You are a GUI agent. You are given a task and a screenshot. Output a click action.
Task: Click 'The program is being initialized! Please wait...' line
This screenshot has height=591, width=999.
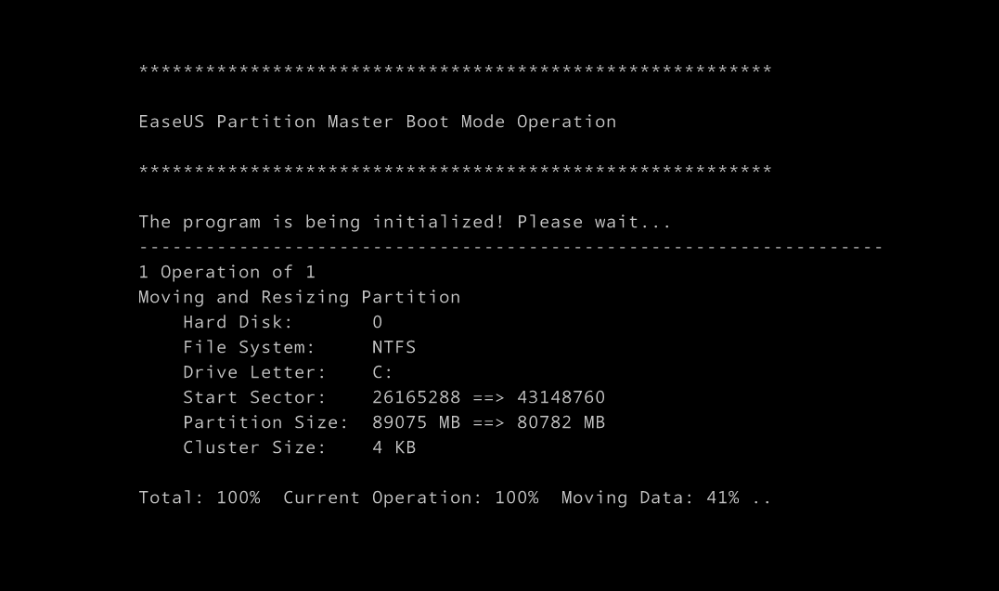(x=405, y=222)
